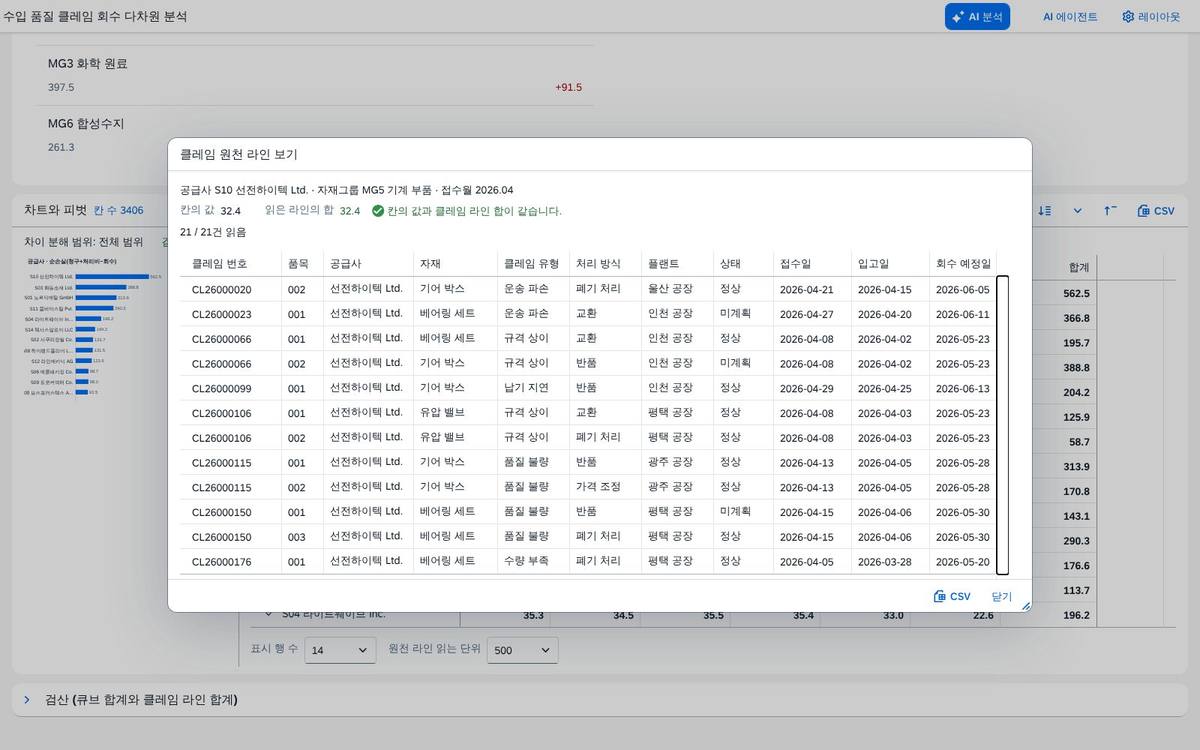
Task: Select claim number CL26000176
Action: click(x=222, y=562)
